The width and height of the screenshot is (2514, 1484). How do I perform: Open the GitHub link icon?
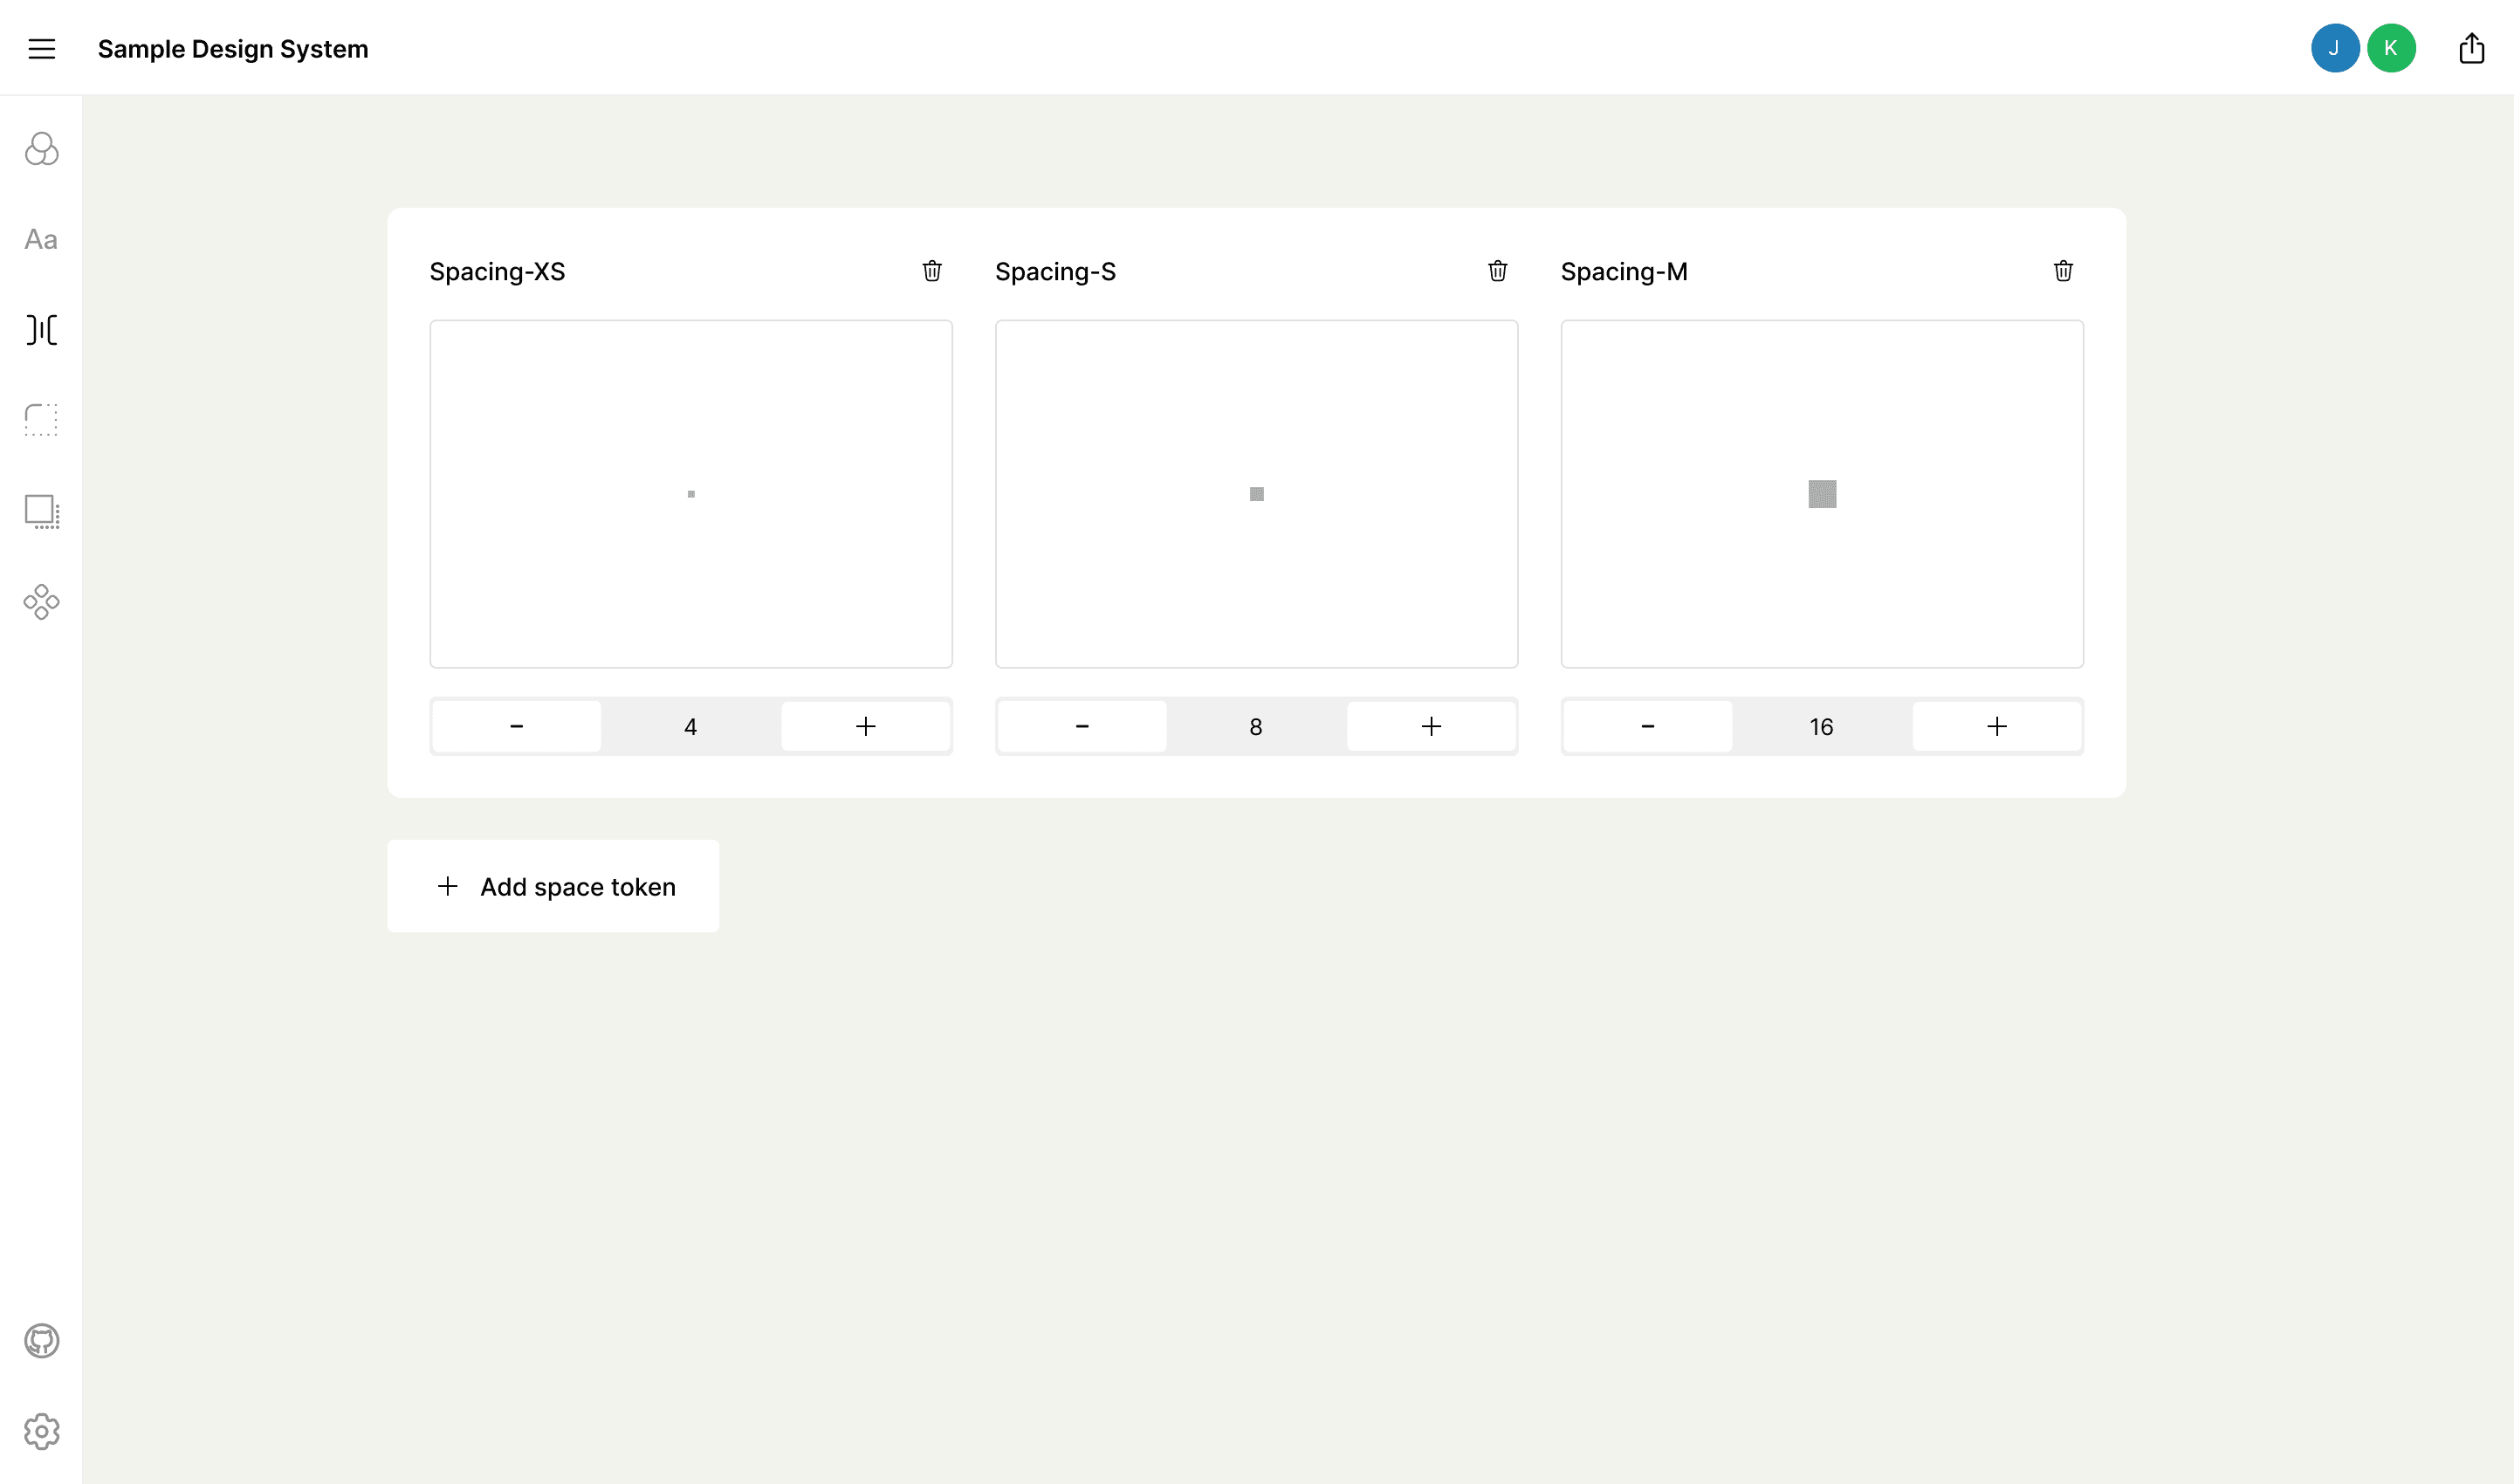pyautogui.click(x=41, y=1341)
